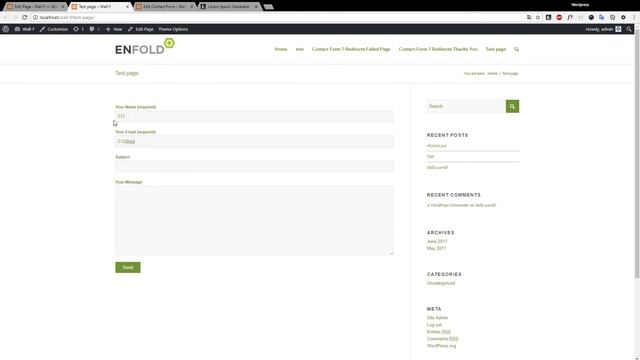The image size is (640, 360).
Task: Open the Comments RSS link
Action: pyautogui.click(x=442, y=339)
